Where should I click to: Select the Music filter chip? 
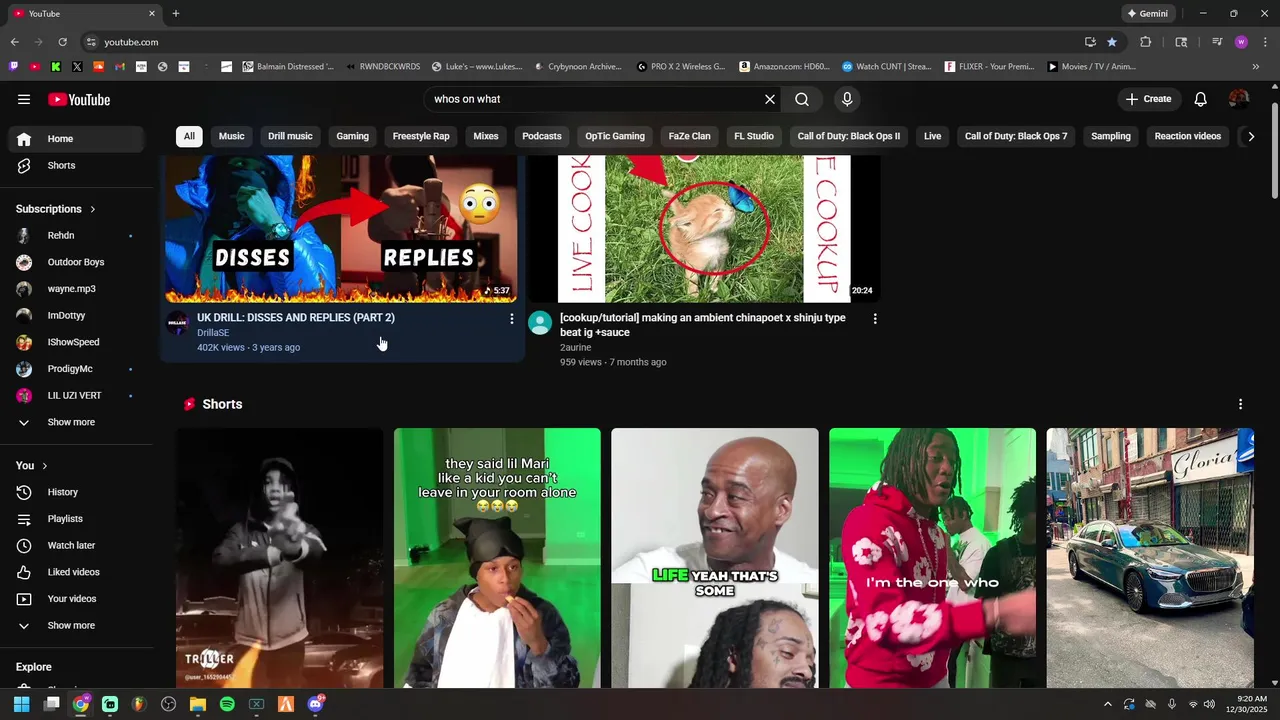point(232,136)
